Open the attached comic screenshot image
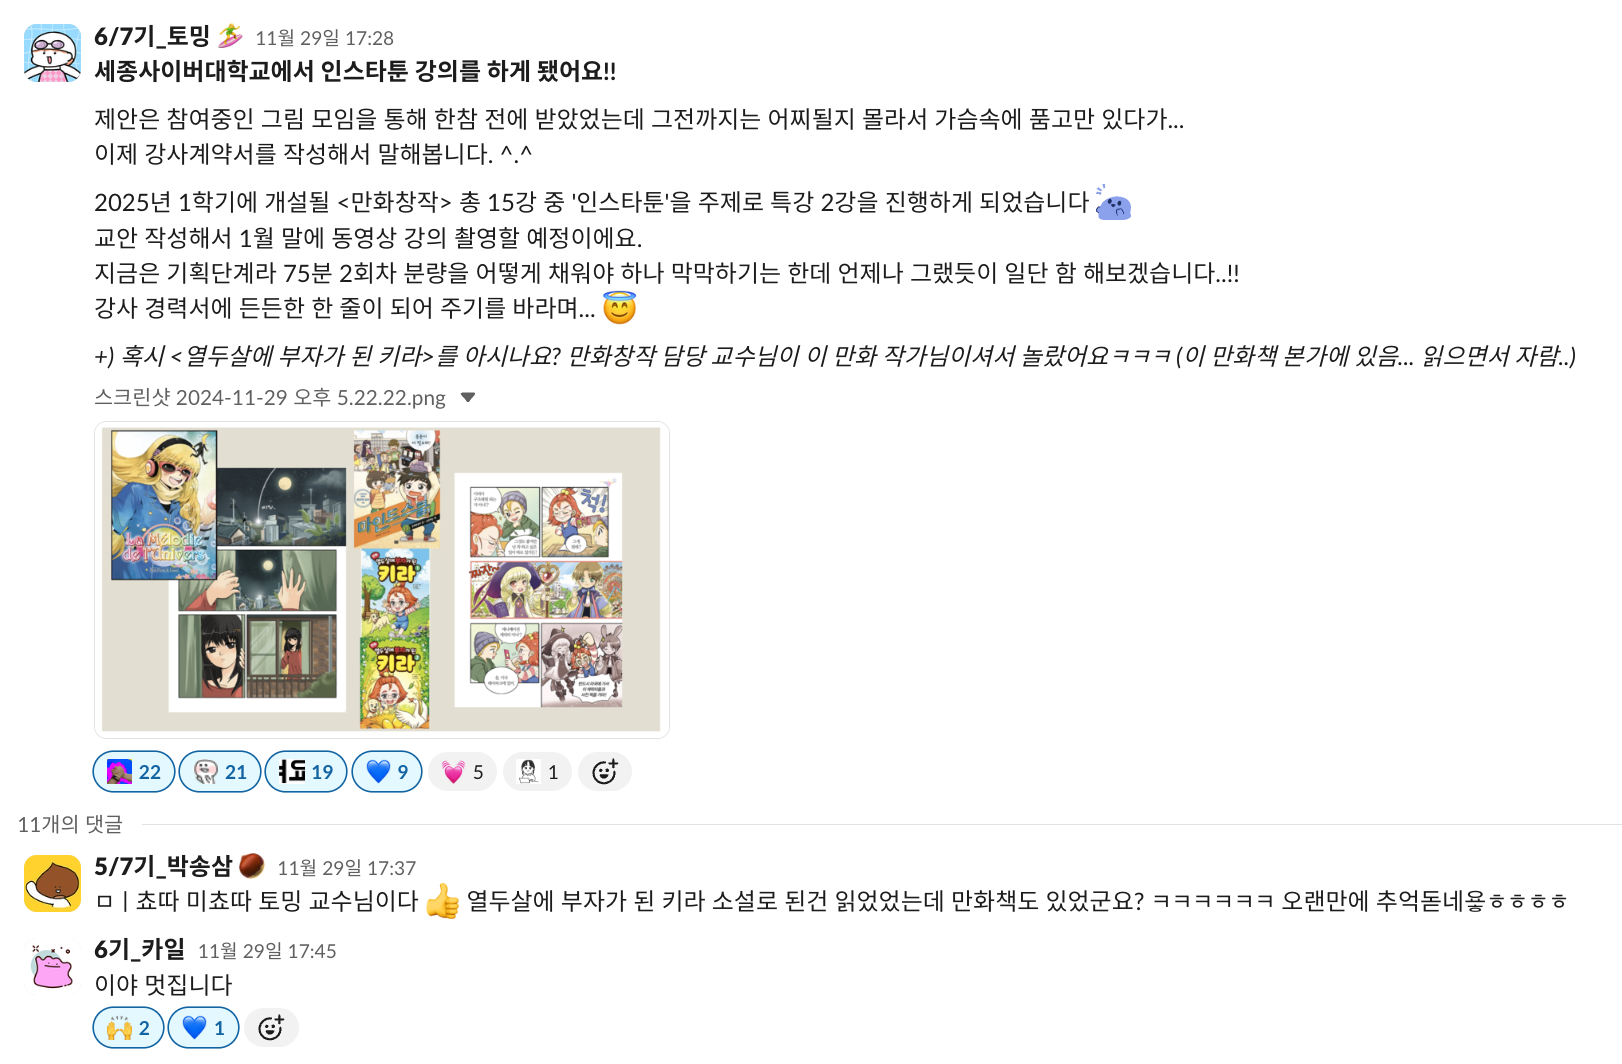 click(381, 580)
